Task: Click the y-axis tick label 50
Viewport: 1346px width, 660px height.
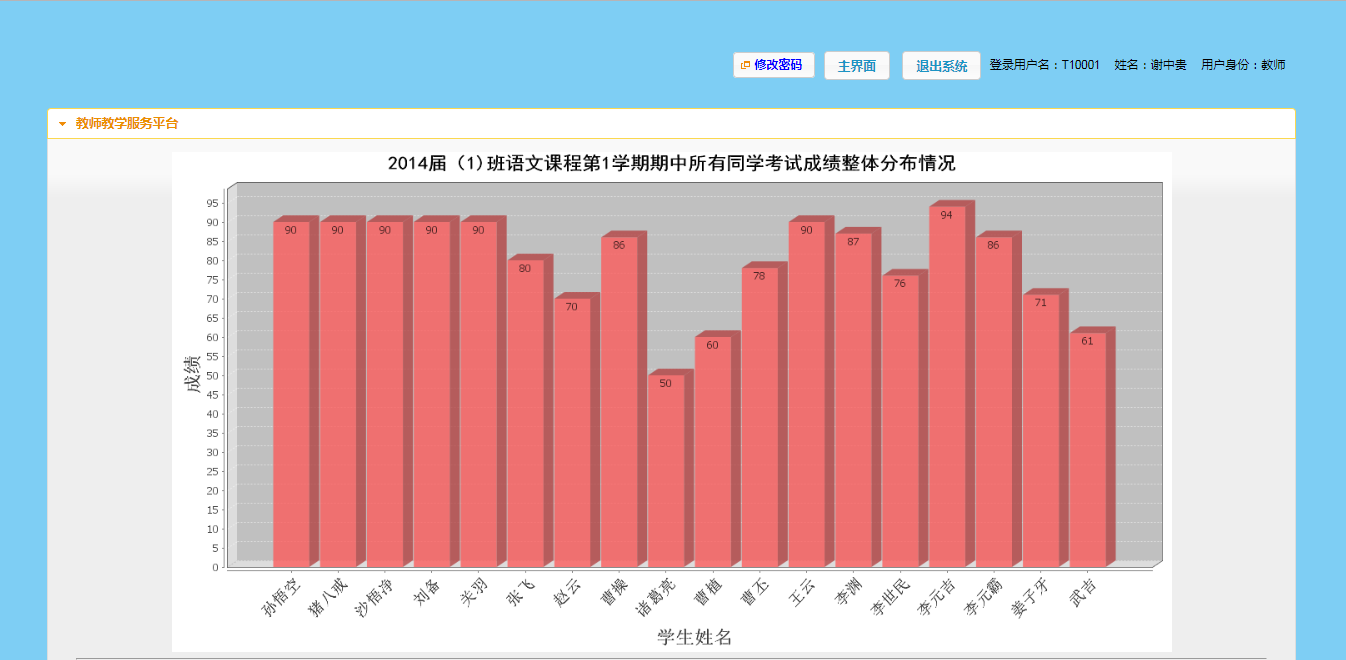Action: 212,375
